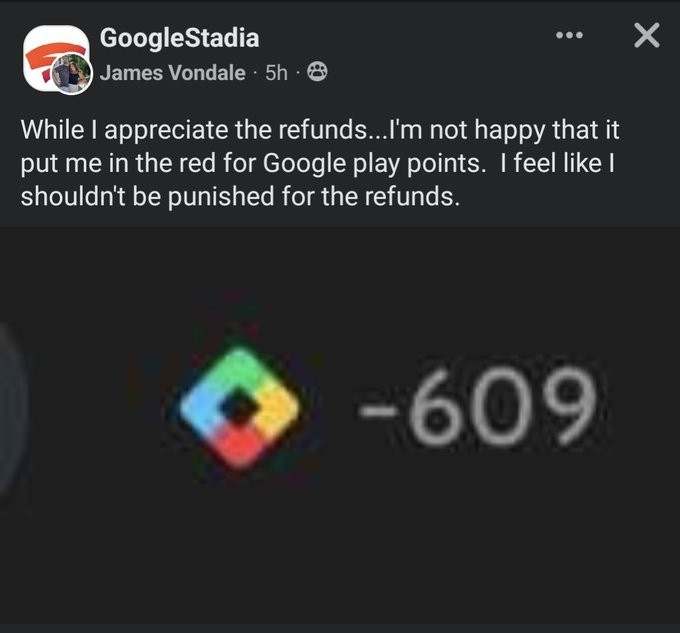Open the attached points screenshot image
This screenshot has height=633, width=680.
[x=340, y=426]
